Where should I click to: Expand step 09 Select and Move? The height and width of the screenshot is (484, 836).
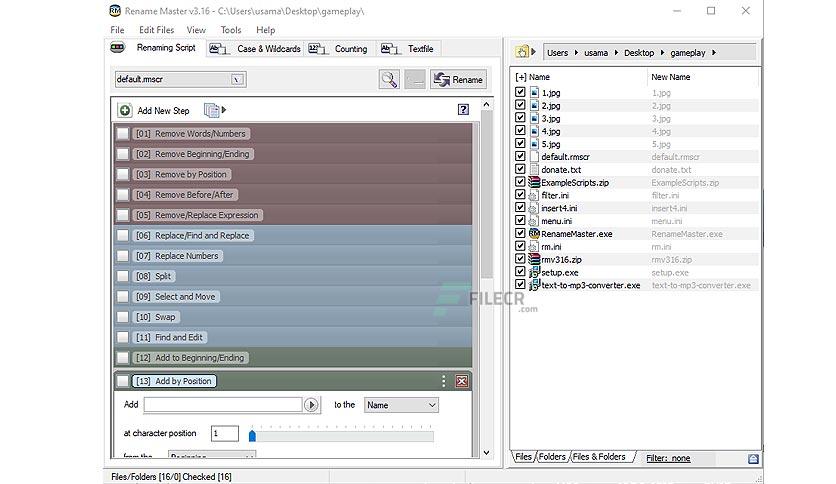(x=176, y=297)
